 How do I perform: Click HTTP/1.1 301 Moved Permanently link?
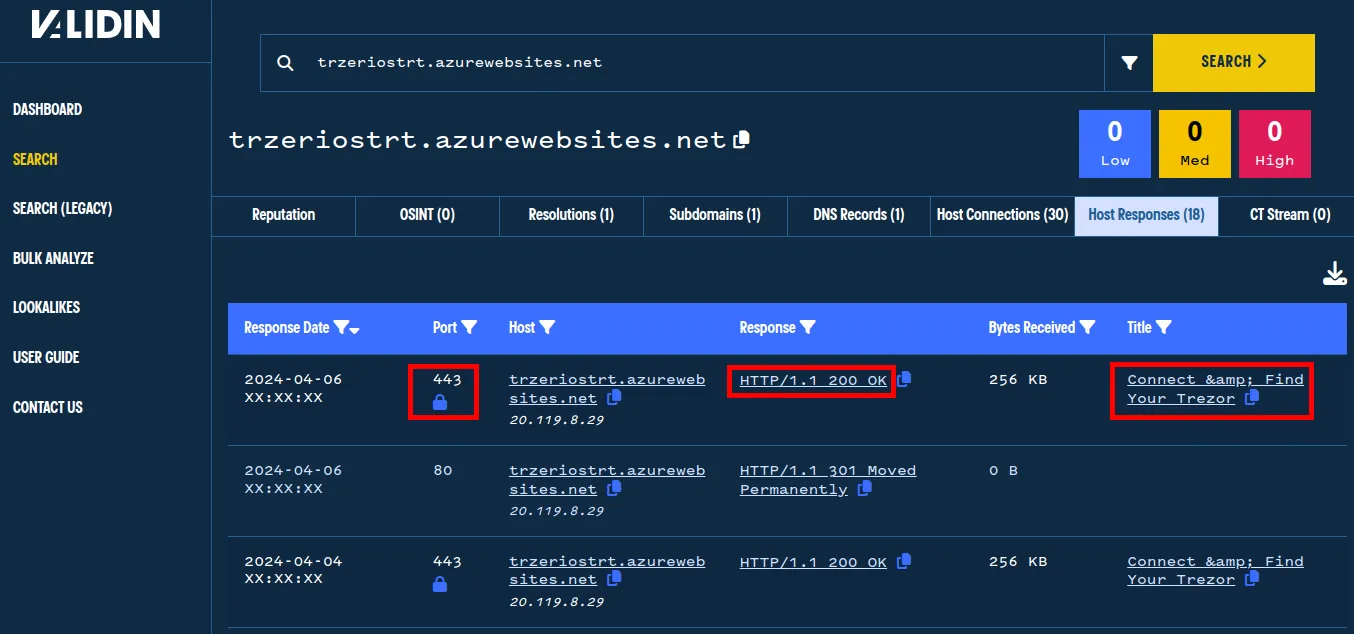828,480
